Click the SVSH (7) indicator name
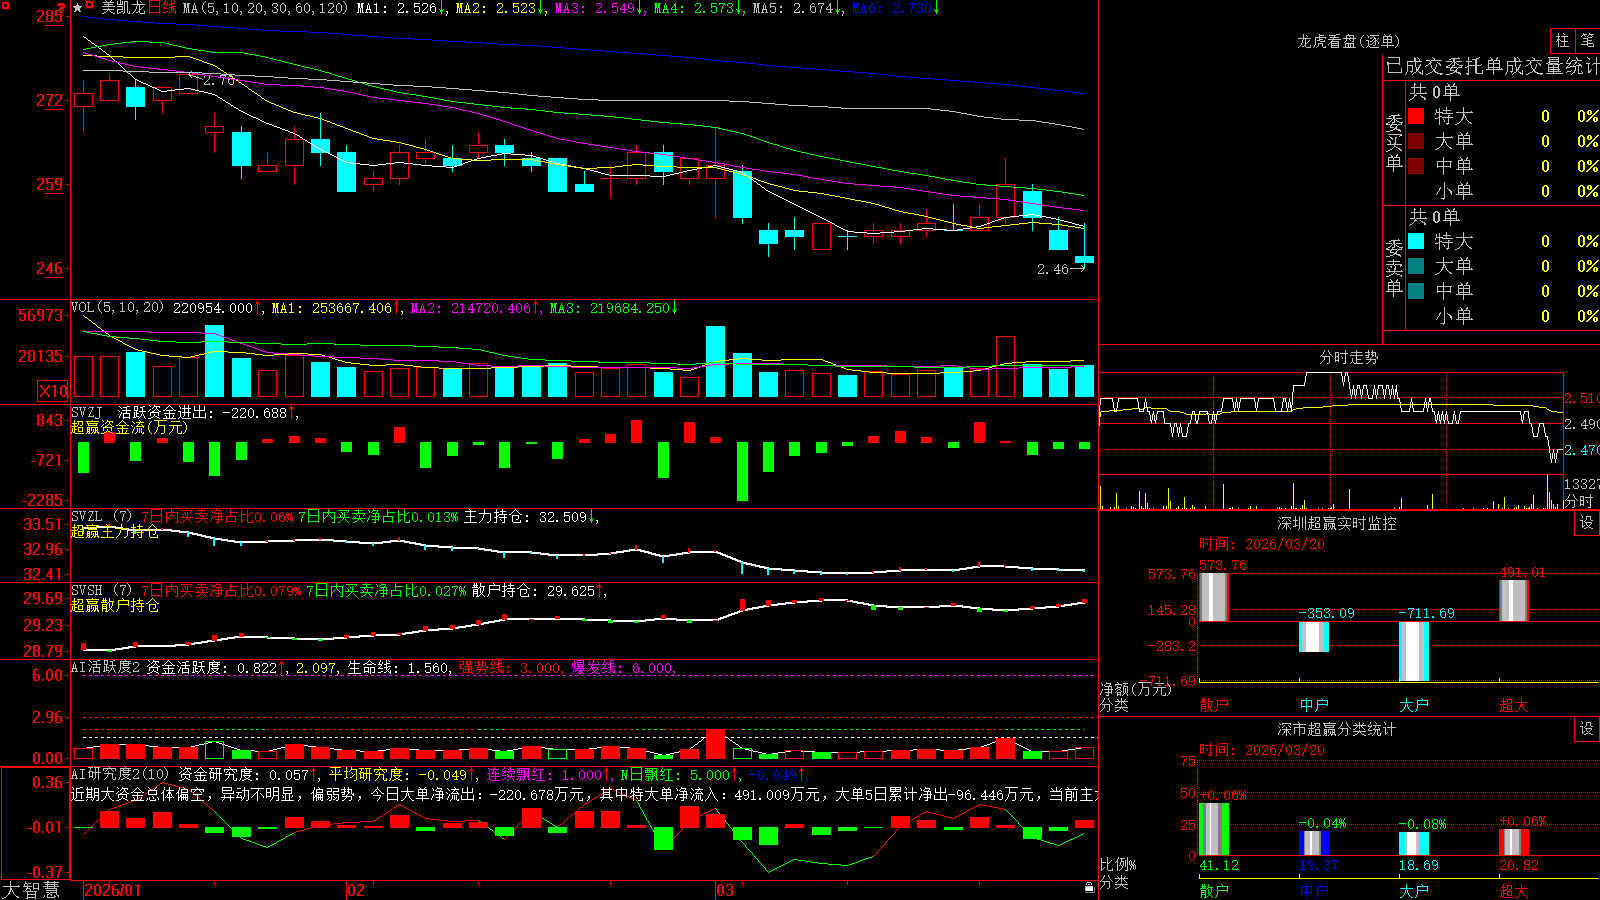The image size is (1600, 900). (101, 591)
